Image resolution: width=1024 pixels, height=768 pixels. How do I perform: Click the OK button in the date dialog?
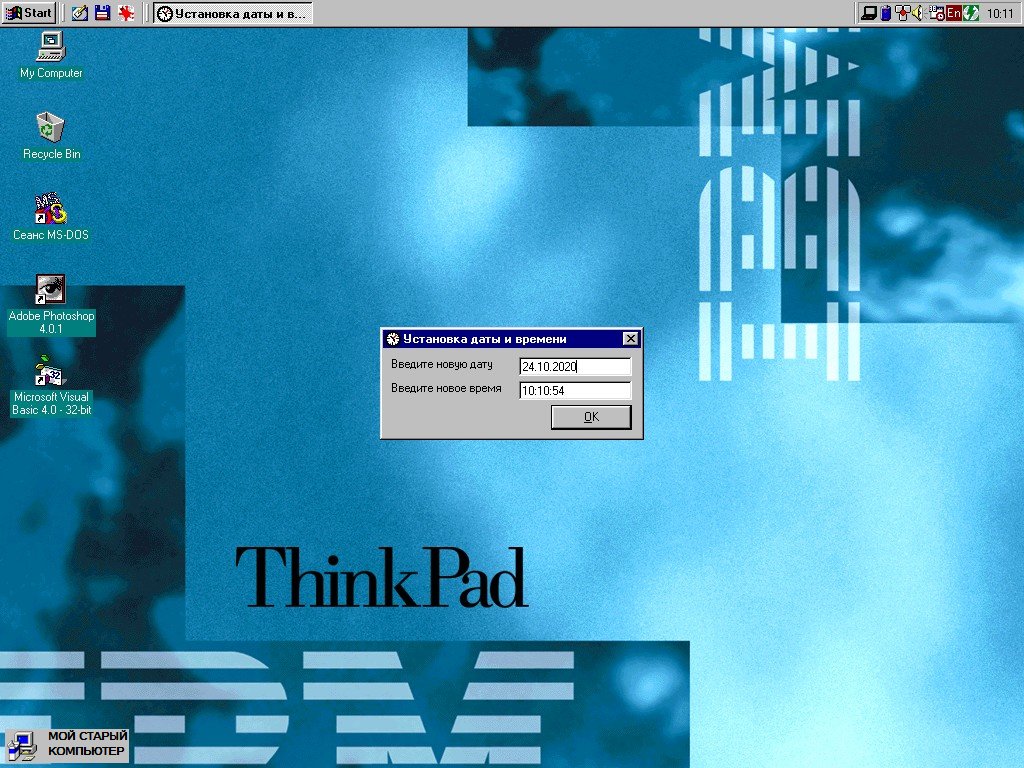tap(591, 417)
